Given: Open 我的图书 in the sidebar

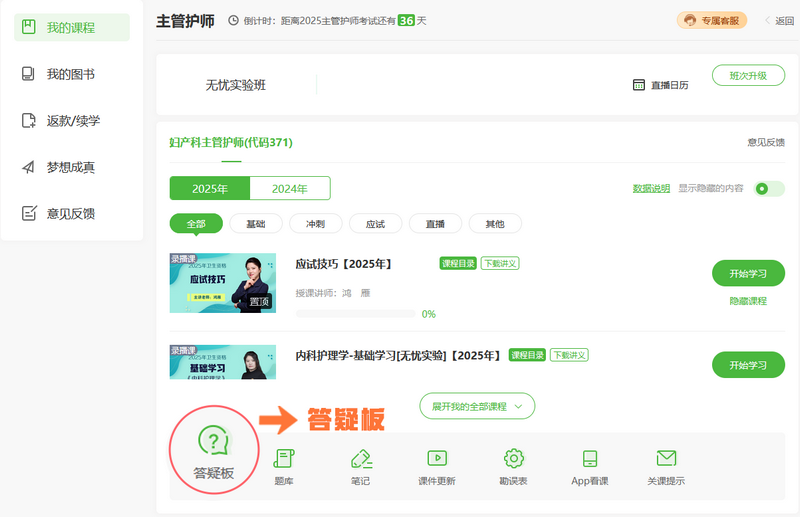Looking at the screenshot, I should 71,74.
